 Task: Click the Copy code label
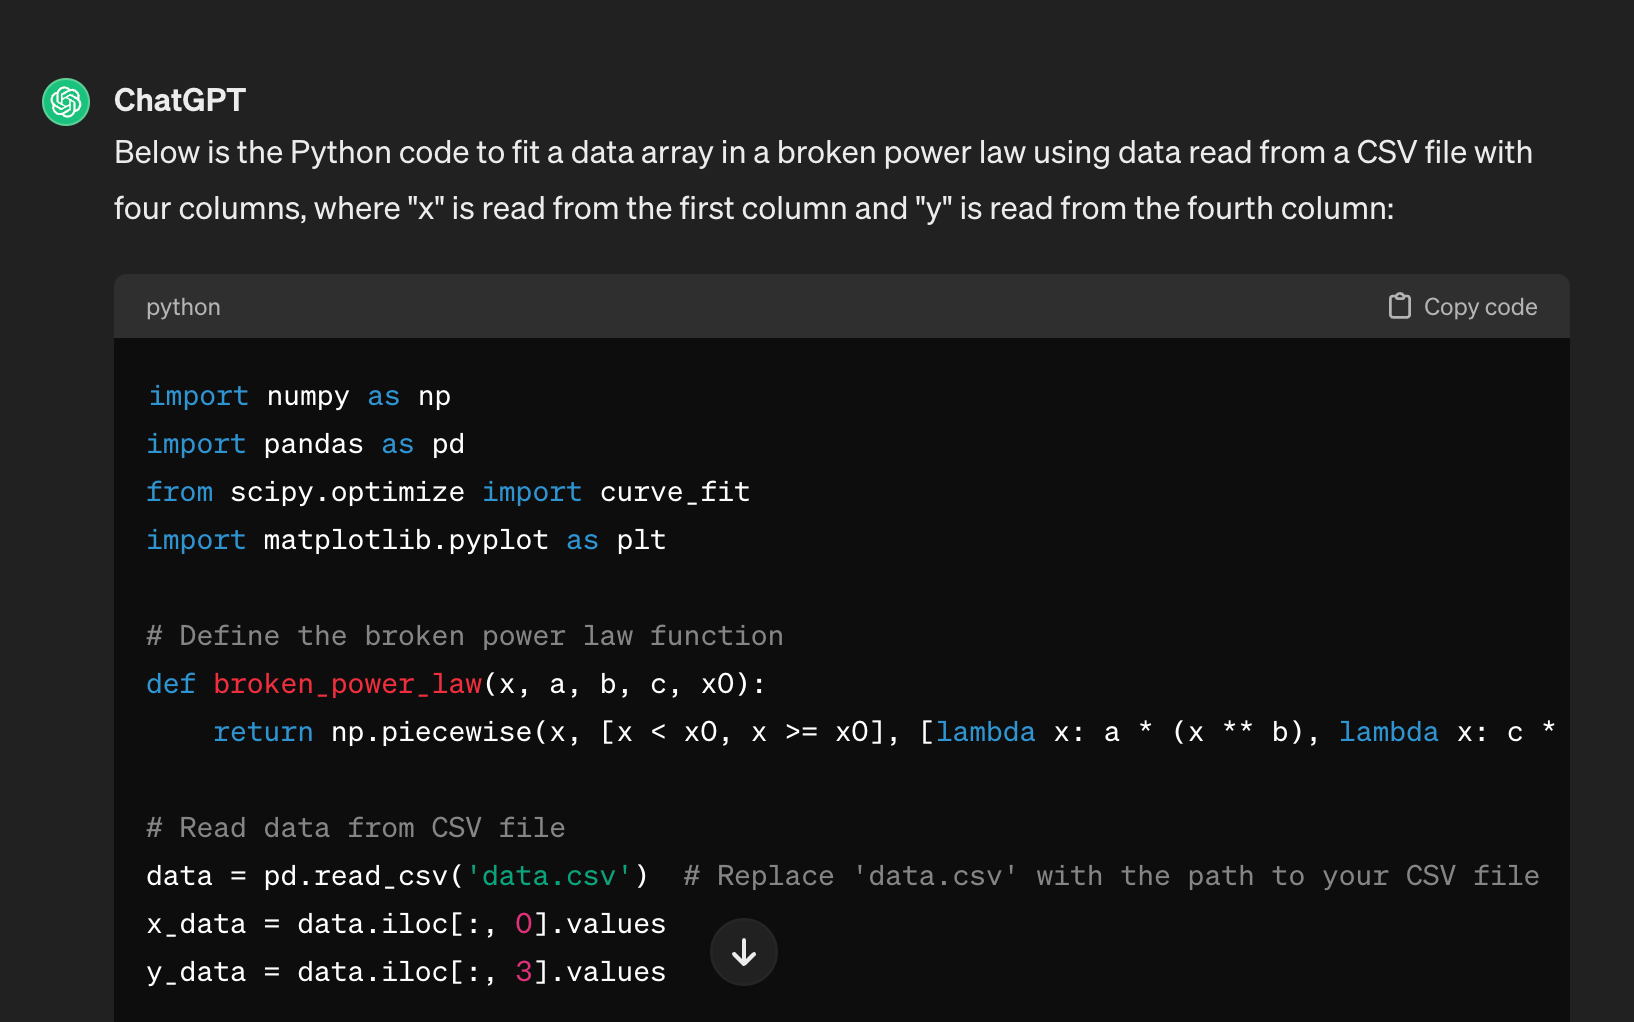coord(1480,307)
